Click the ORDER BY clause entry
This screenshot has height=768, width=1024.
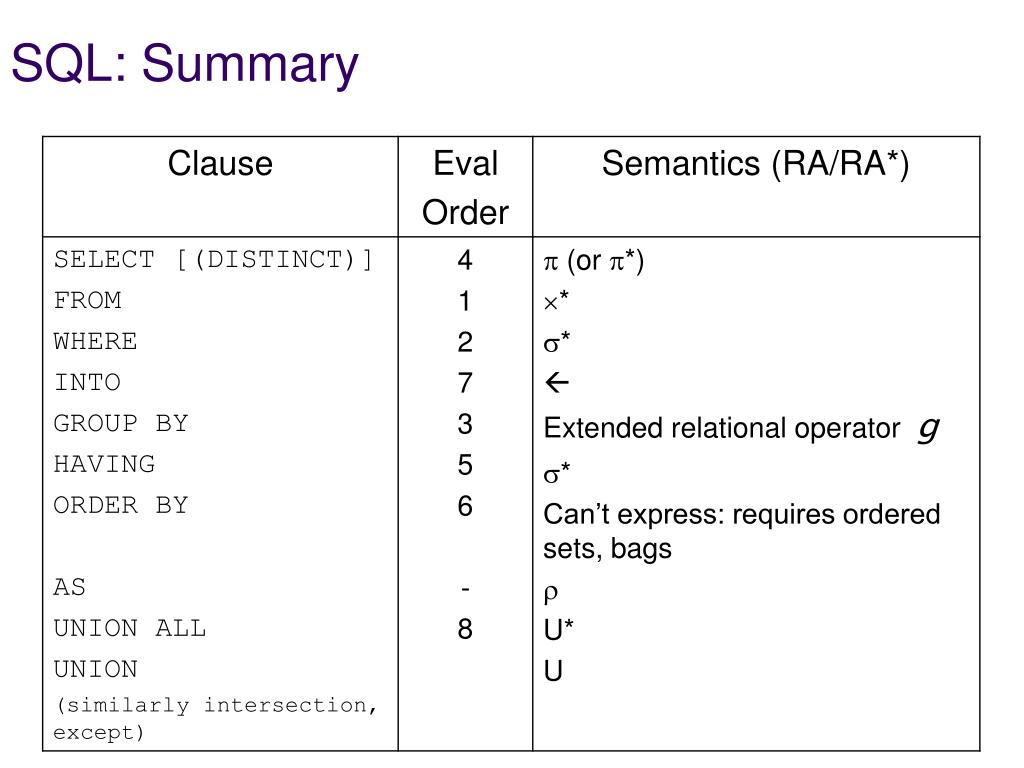pyautogui.click(x=121, y=506)
